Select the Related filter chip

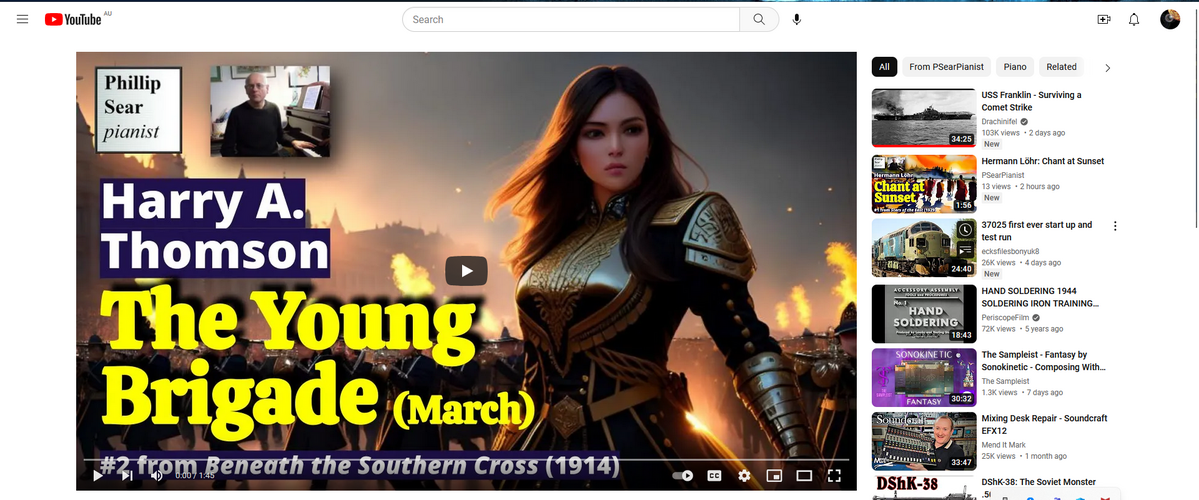[x=1061, y=67]
